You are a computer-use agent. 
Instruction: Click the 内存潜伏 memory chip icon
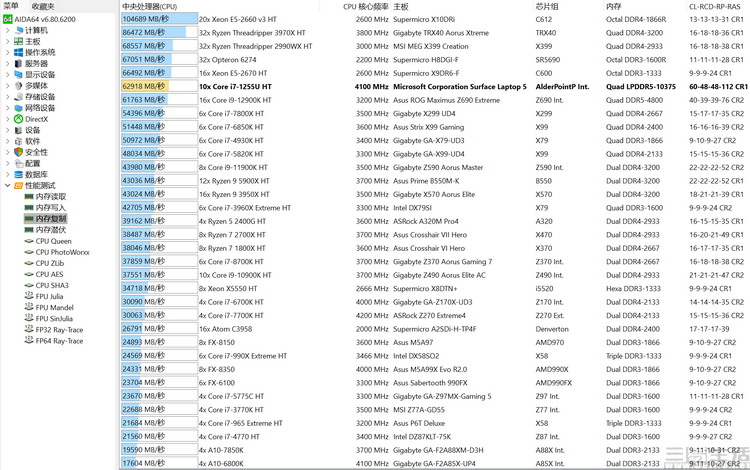(x=29, y=230)
